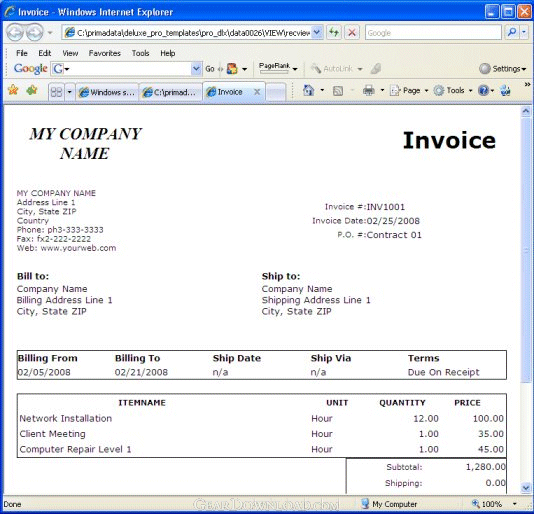Viewport: 534px width, 514px height.
Task: Click the colorful Google toolbar bookmarks icon
Action: click(x=232, y=69)
